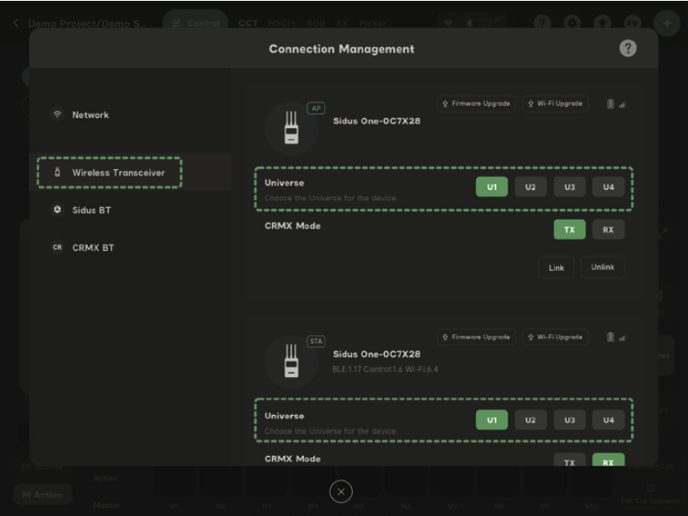Select universe U3 for the AP device
This screenshot has height=516, width=688.
pos(570,187)
